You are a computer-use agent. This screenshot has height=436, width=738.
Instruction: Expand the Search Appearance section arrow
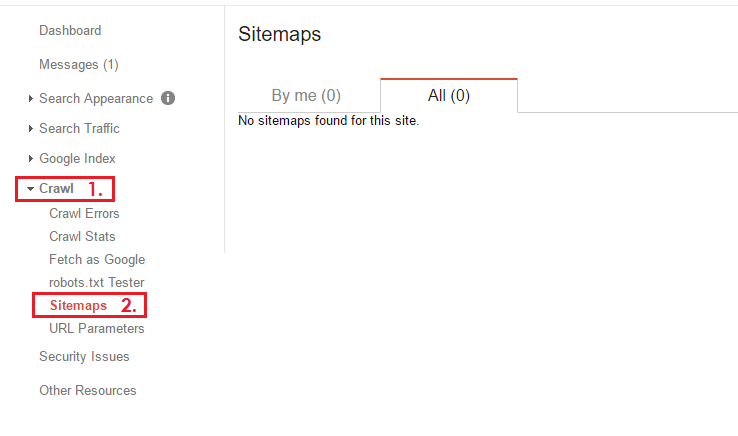tap(31, 98)
